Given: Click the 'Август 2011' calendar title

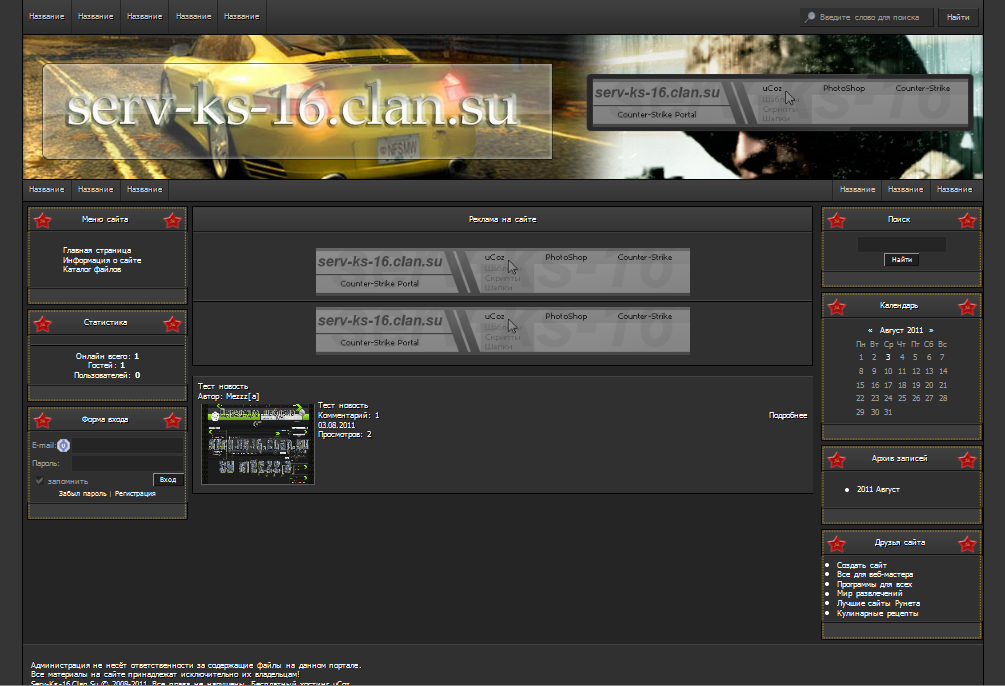Looking at the screenshot, I should tap(901, 330).
